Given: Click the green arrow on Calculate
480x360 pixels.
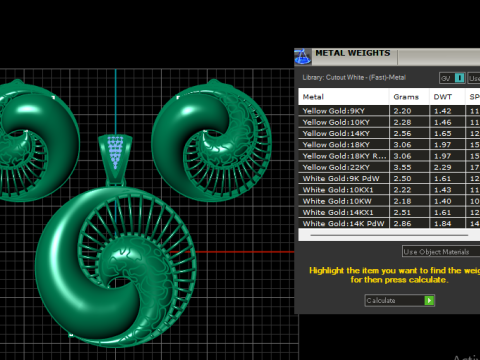Looking at the screenshot, I should 429,300.
